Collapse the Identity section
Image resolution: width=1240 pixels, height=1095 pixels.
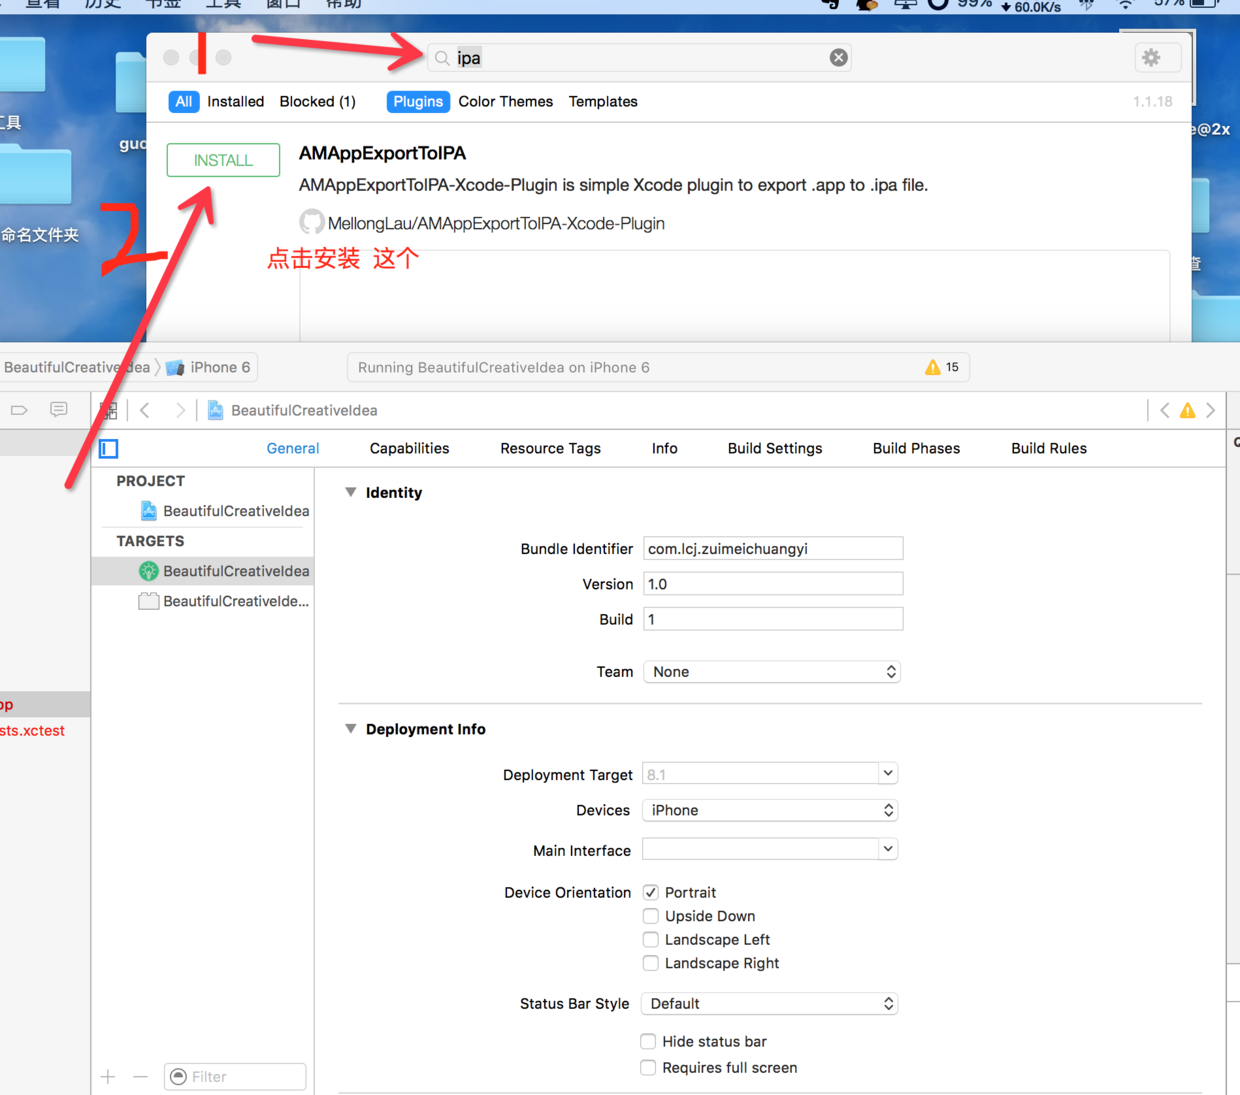351,492
